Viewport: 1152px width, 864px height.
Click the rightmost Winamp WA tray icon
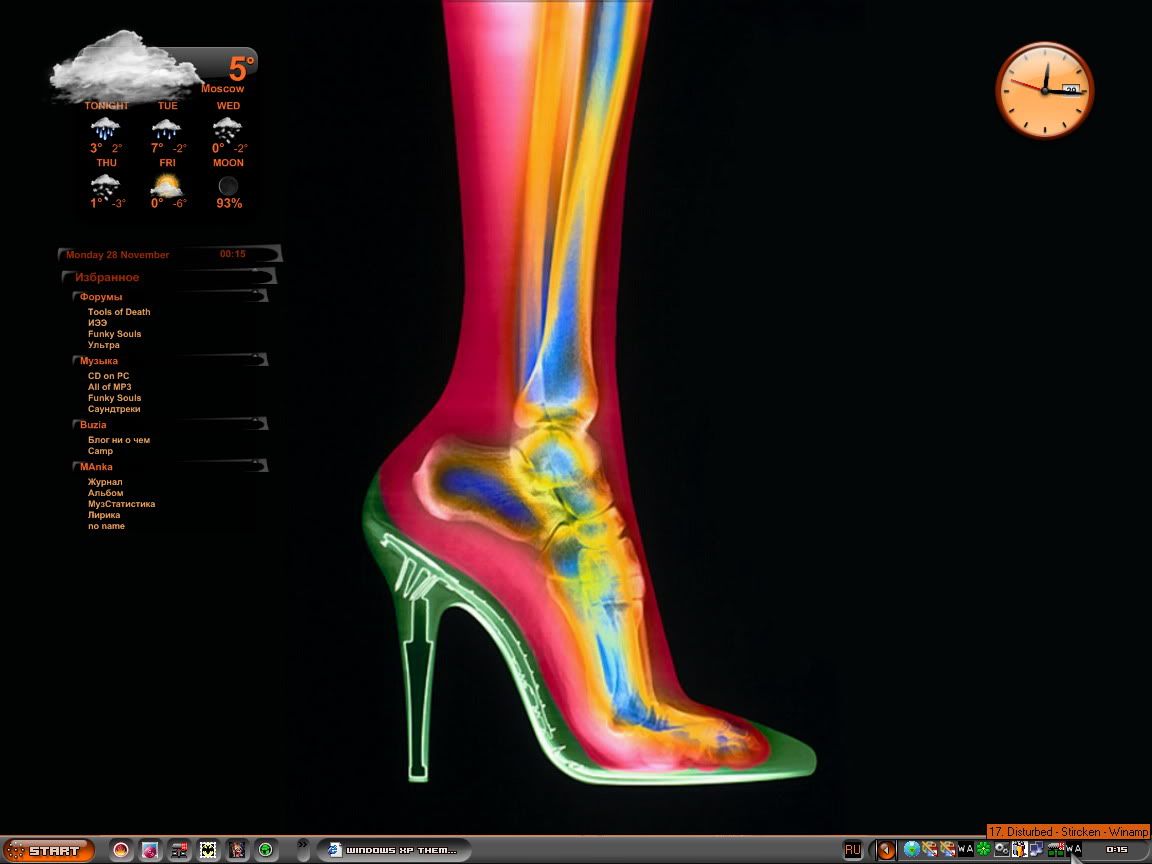[1073, 850]
